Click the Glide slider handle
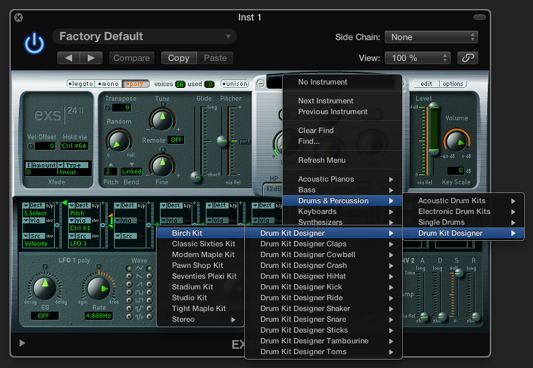Viewport: 533px width, 368px height. 196,177
